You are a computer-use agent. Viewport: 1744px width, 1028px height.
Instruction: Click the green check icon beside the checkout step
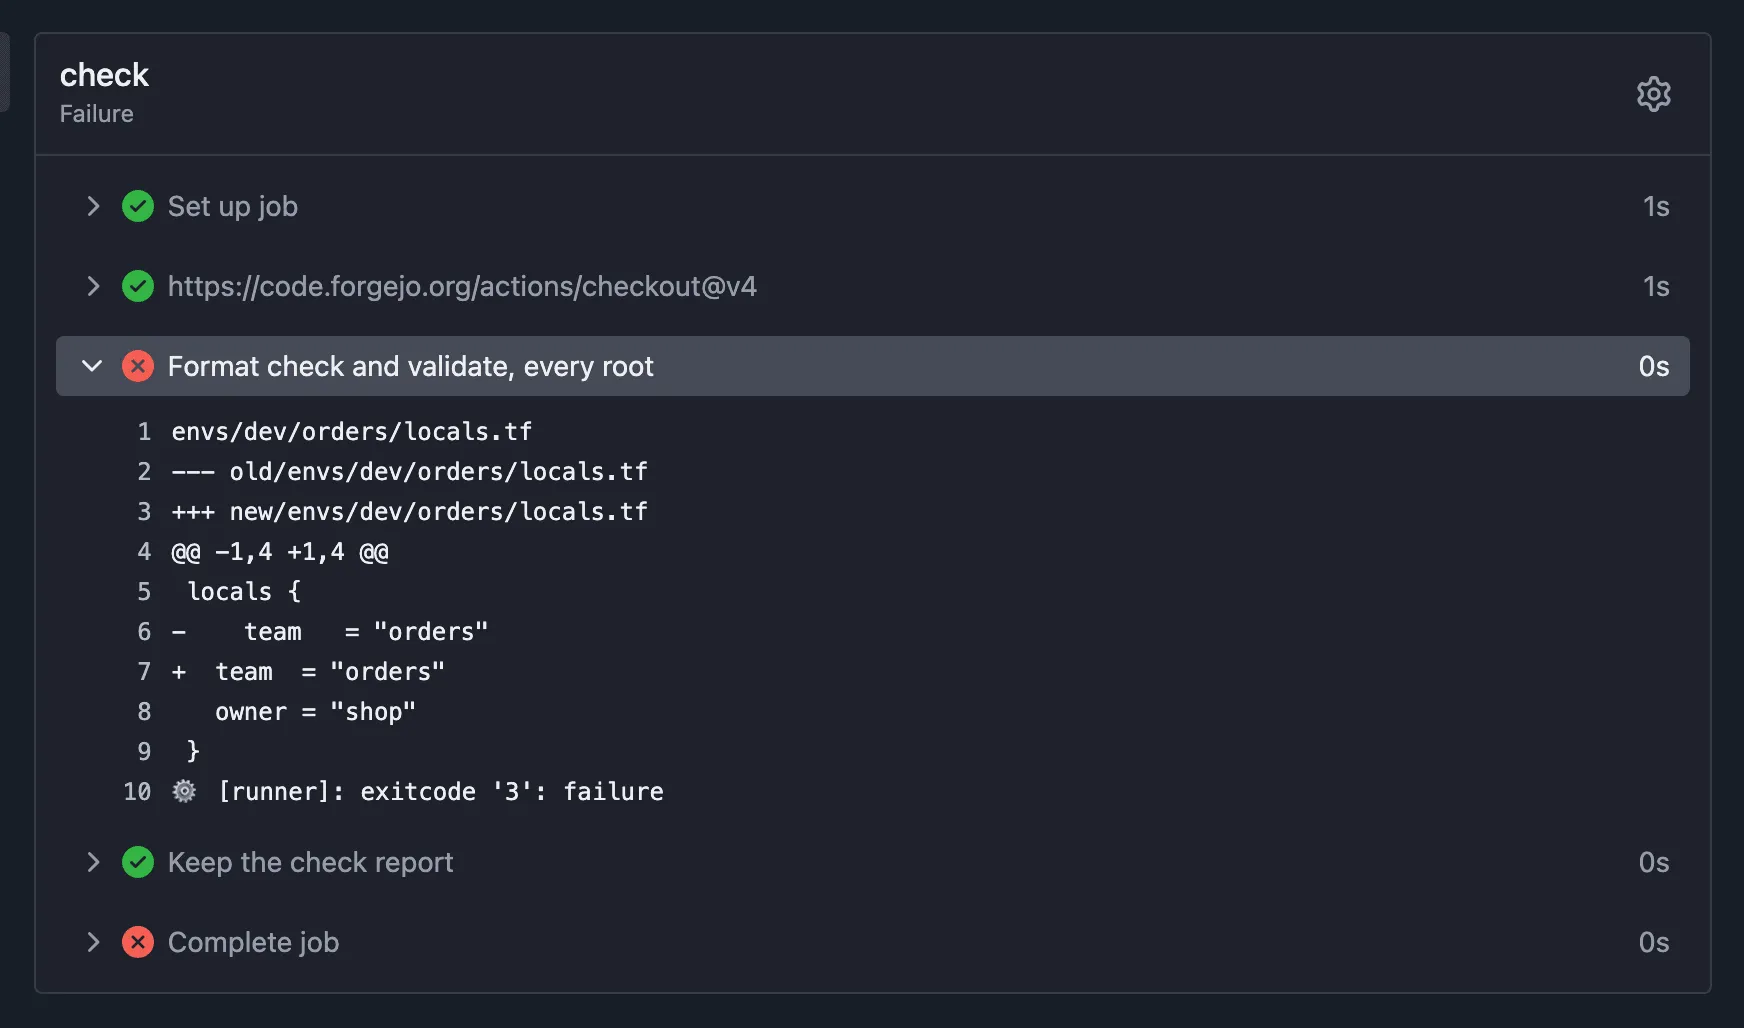click(x=138, y=286)
